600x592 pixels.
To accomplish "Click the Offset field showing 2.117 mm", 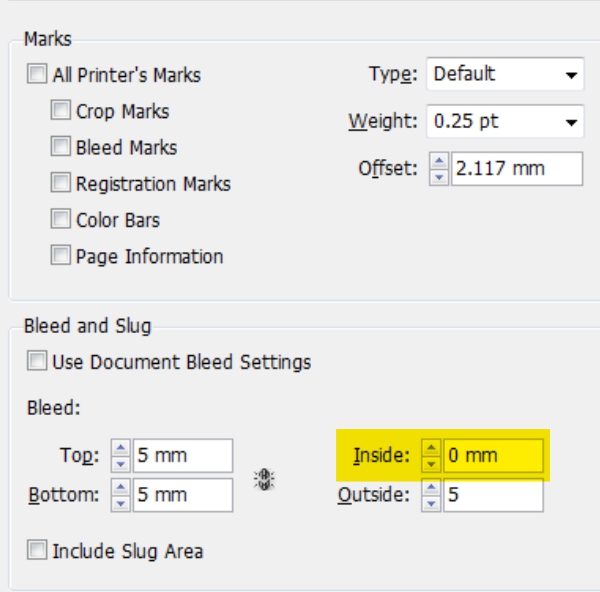I will coord(516,169).
